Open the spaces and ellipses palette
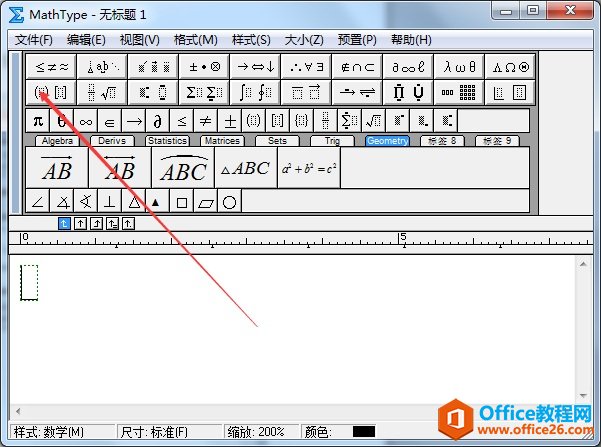Viewport: 601px width, 447px height. coord(102,67)
